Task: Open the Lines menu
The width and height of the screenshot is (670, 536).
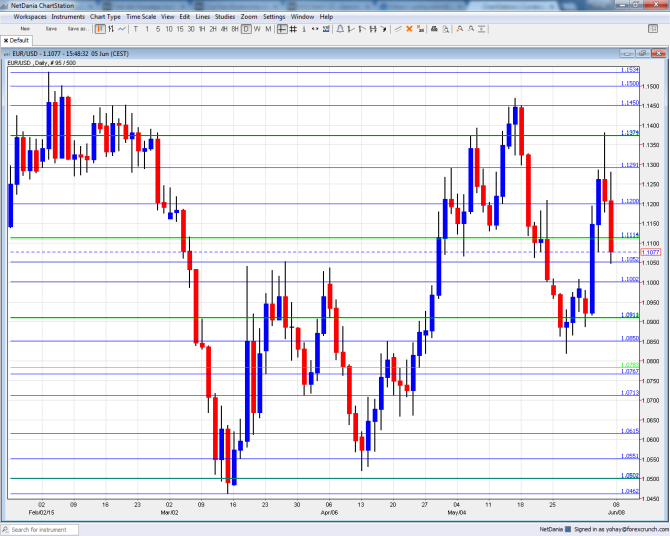Action: [203, 17]
